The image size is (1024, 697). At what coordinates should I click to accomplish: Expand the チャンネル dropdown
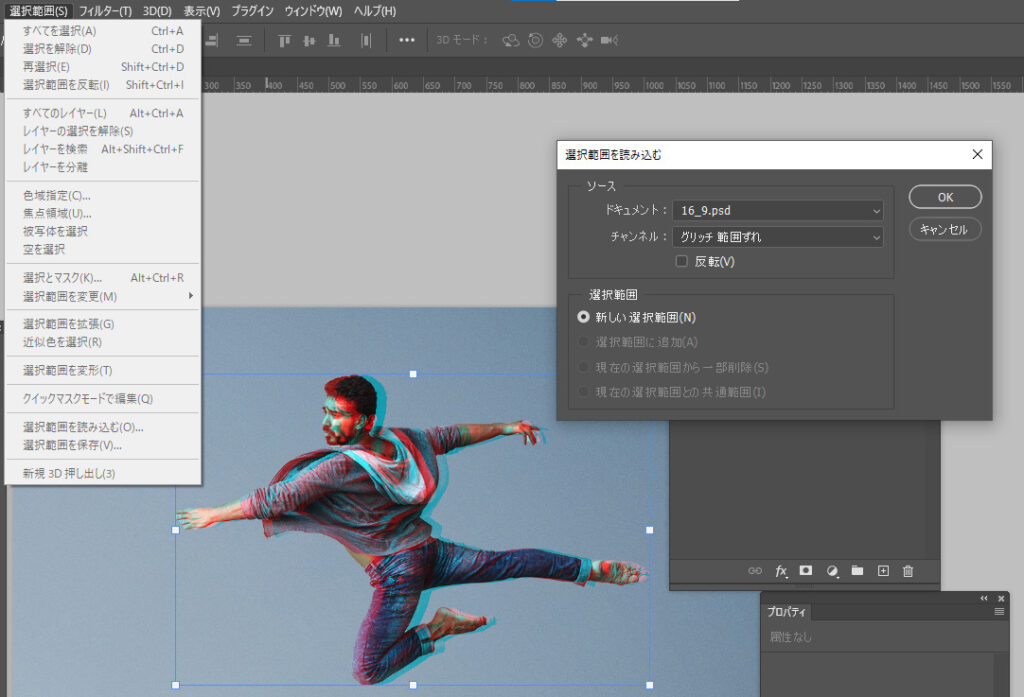point(777,237)
